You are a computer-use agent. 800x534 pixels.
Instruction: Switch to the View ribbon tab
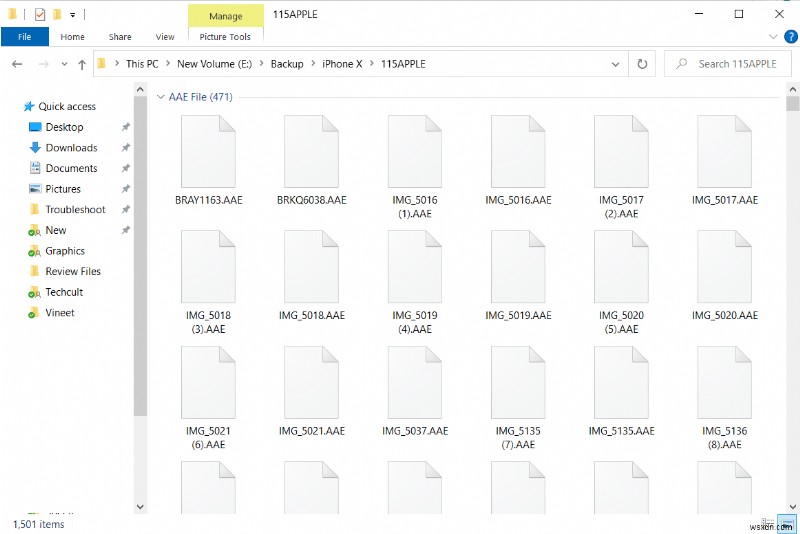[165, 37]
